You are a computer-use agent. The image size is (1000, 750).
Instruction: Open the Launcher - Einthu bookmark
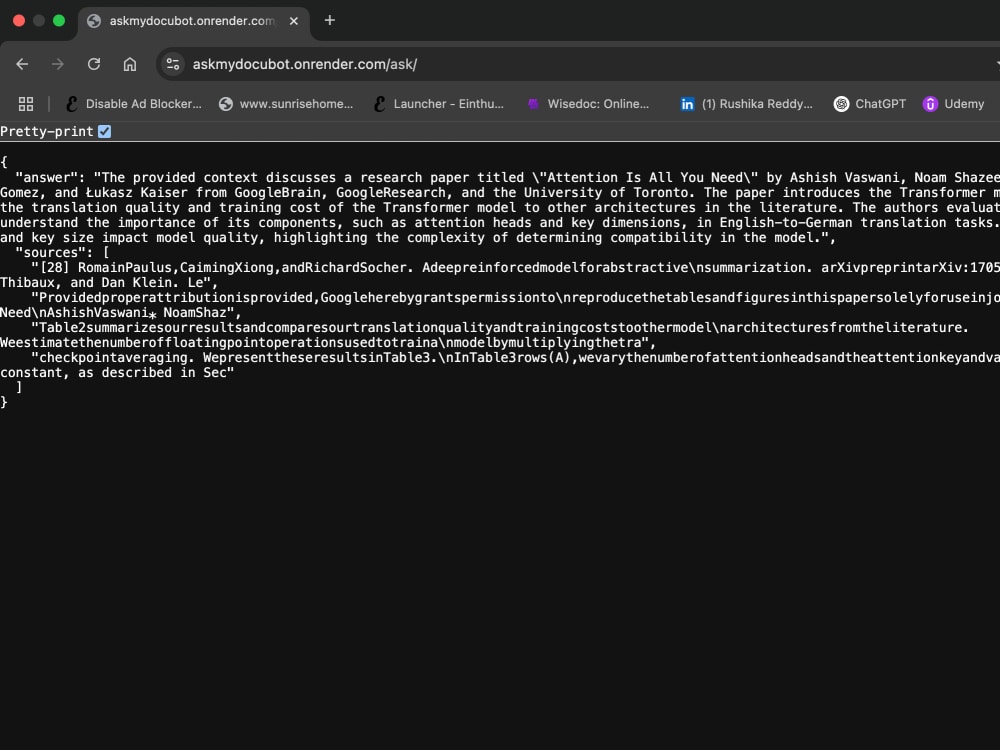(439, 104)
